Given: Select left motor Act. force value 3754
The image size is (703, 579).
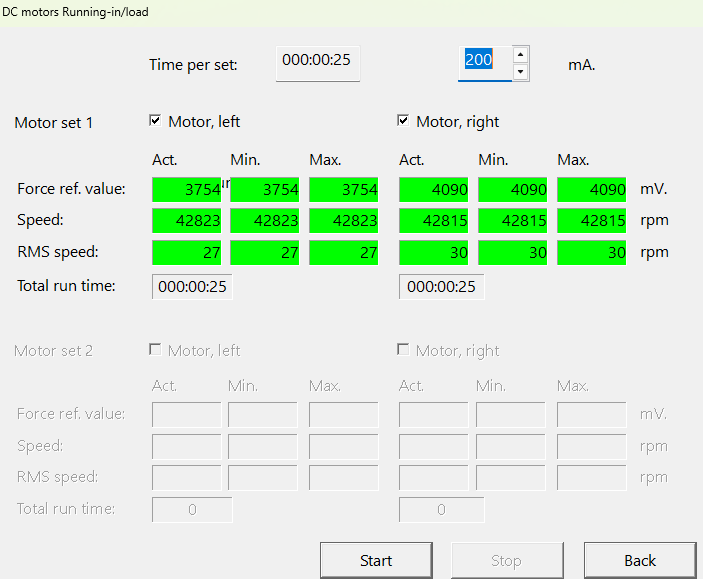Looking at the screenshot, I should (187, 189).
